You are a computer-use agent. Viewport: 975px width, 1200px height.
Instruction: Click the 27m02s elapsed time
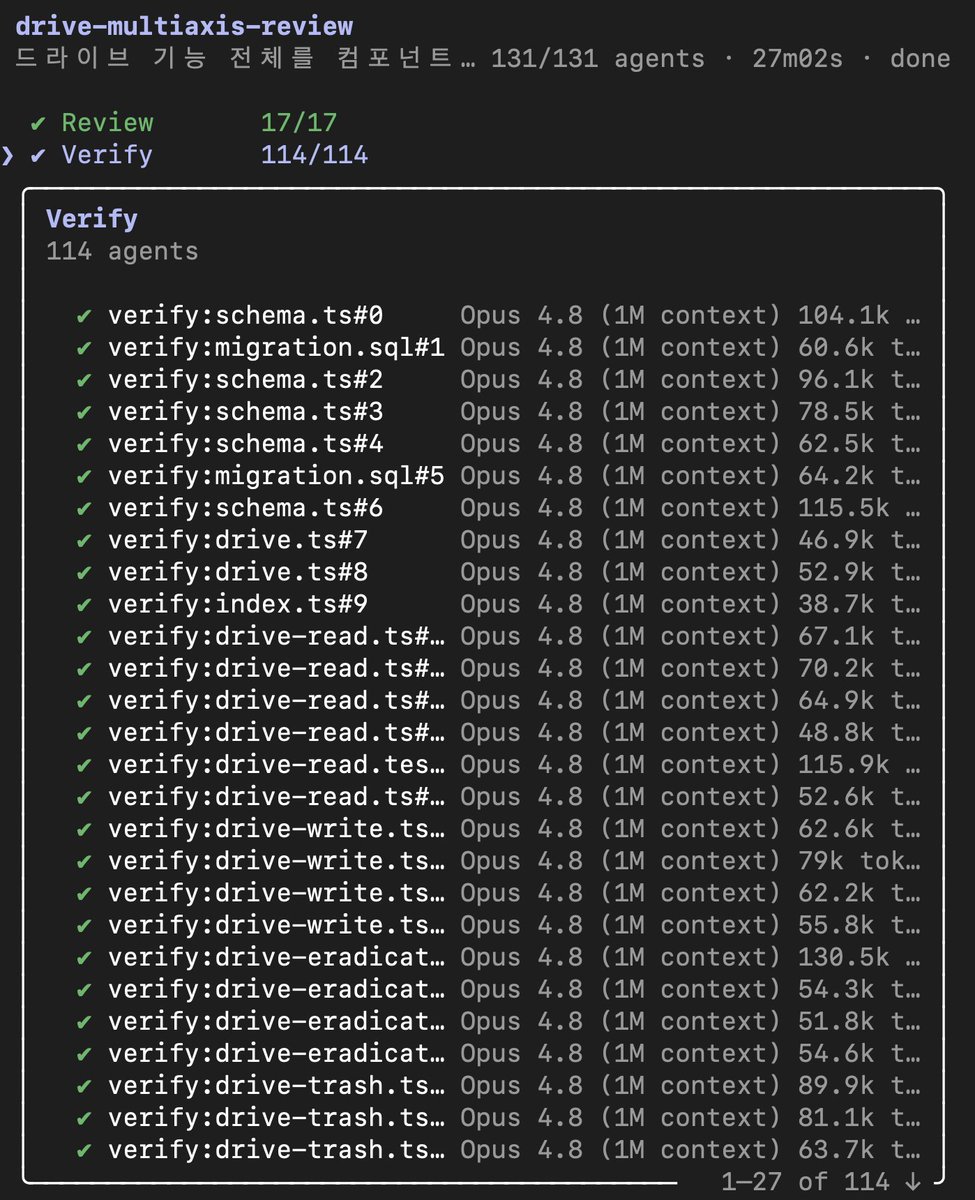797,58
